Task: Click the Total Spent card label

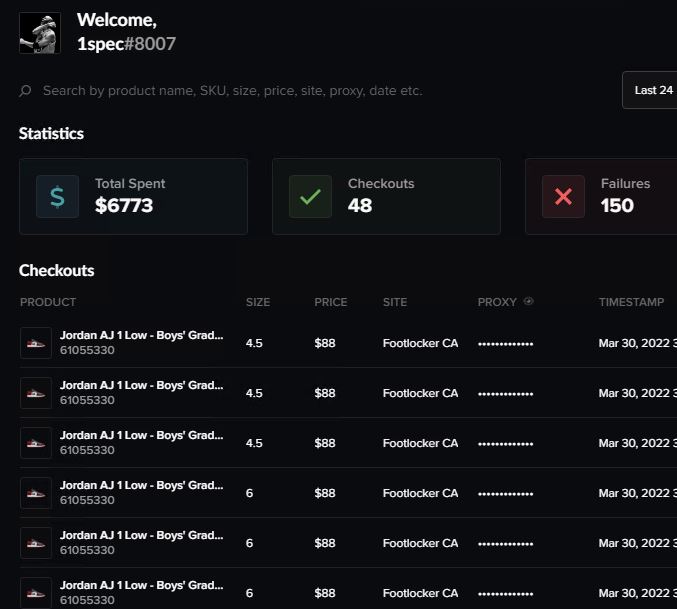Action: pyautogui.click(x=130, y=183)
